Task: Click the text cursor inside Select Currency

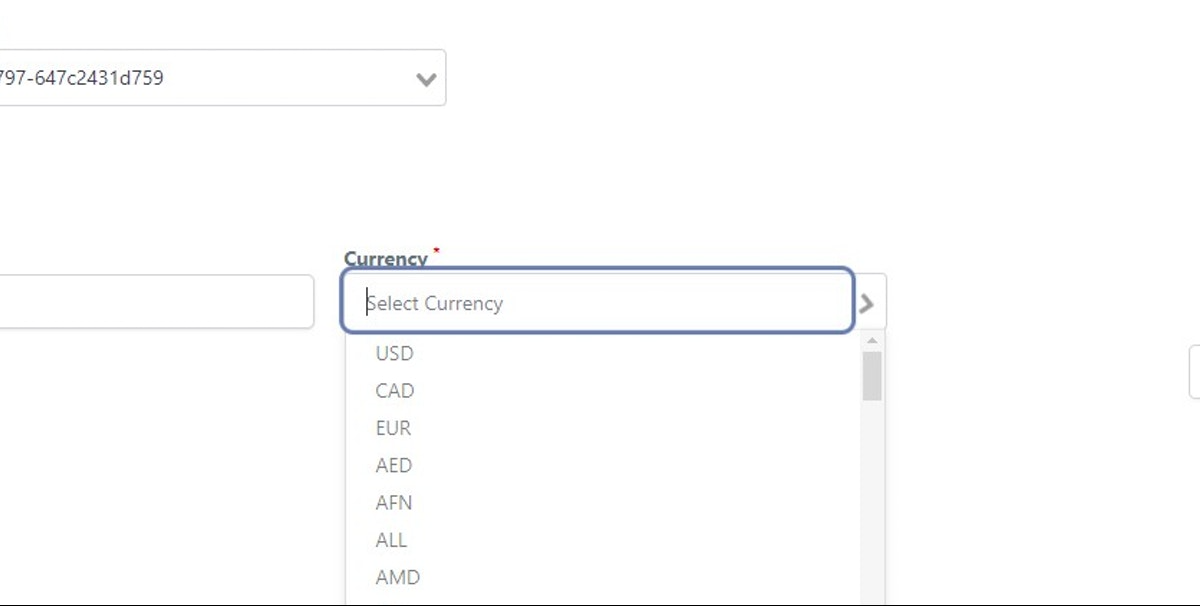Action: tap(367, 303)
